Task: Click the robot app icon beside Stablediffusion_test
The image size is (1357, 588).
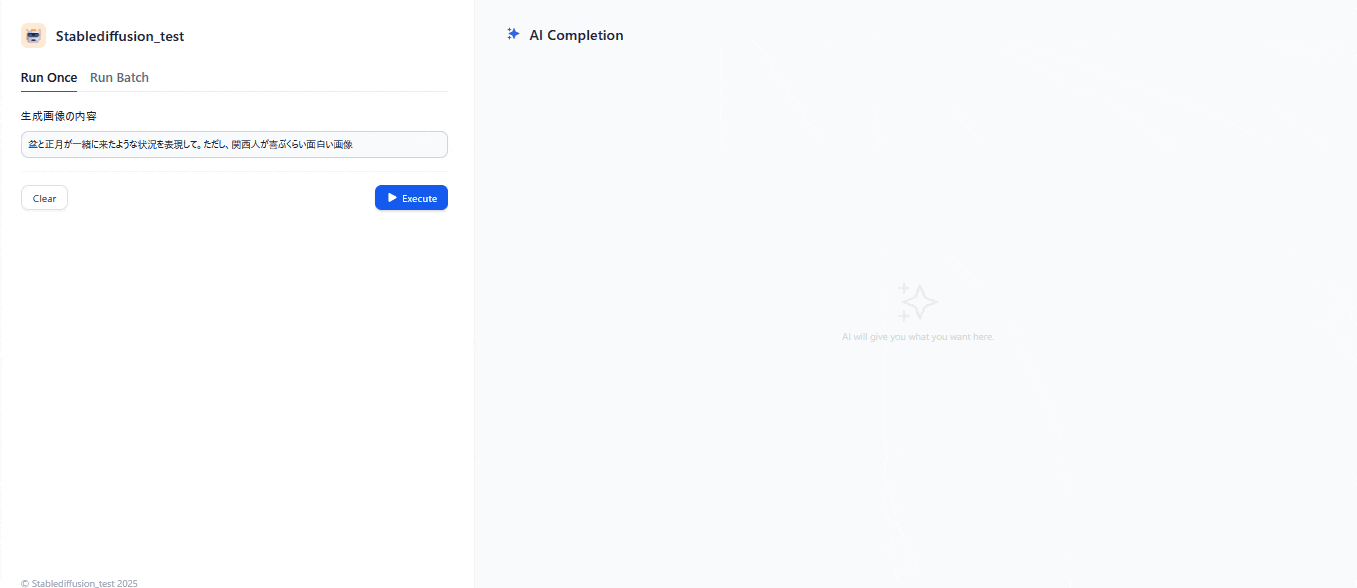Action: pyautogui.click(x=33, y=35)
